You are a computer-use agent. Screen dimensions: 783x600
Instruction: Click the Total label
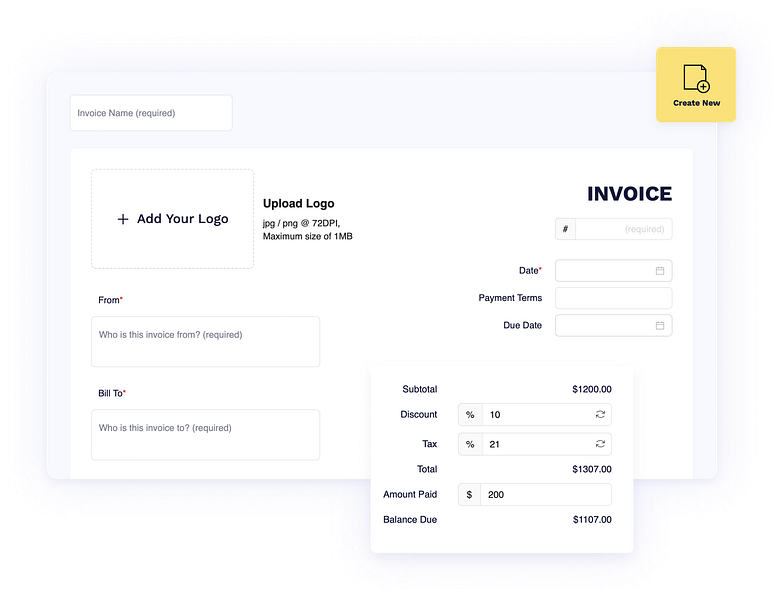[x=427, y=469]
